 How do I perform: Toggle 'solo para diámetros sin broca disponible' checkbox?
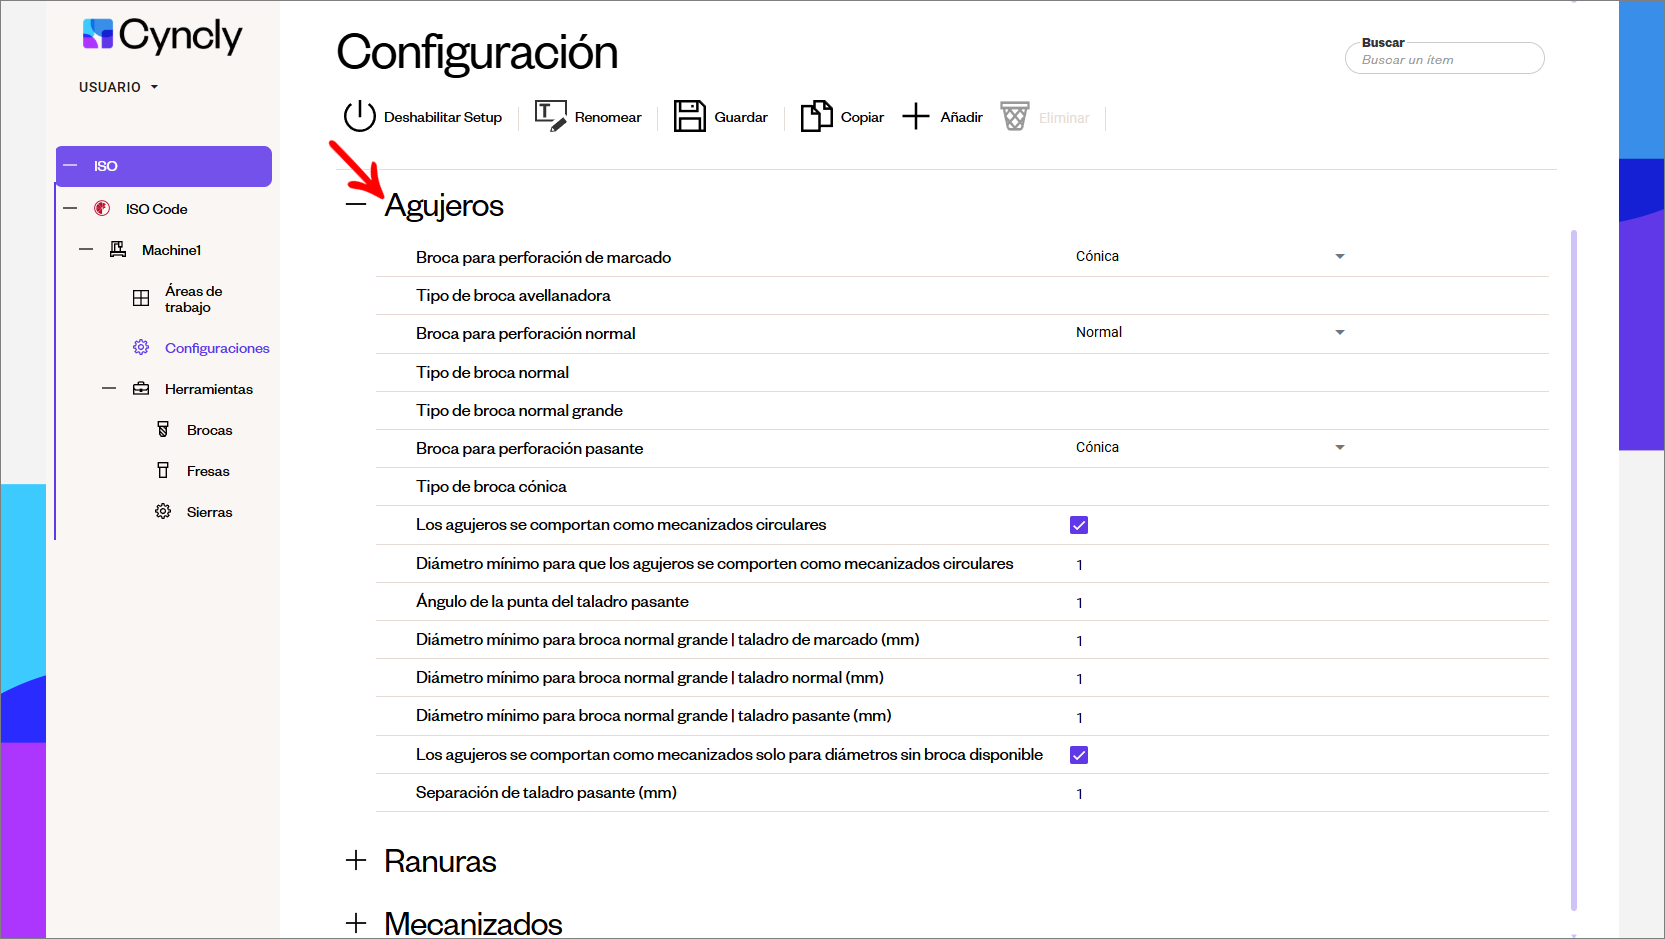pos(1079,755)
